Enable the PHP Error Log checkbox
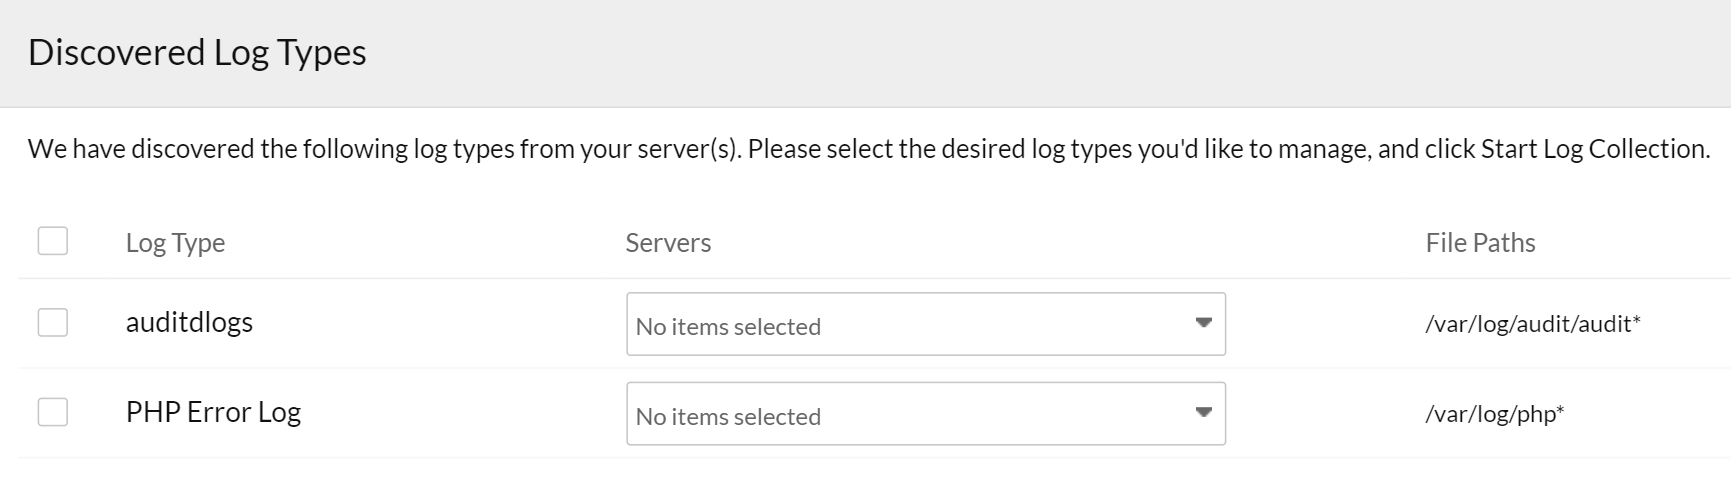 (53, 412)
